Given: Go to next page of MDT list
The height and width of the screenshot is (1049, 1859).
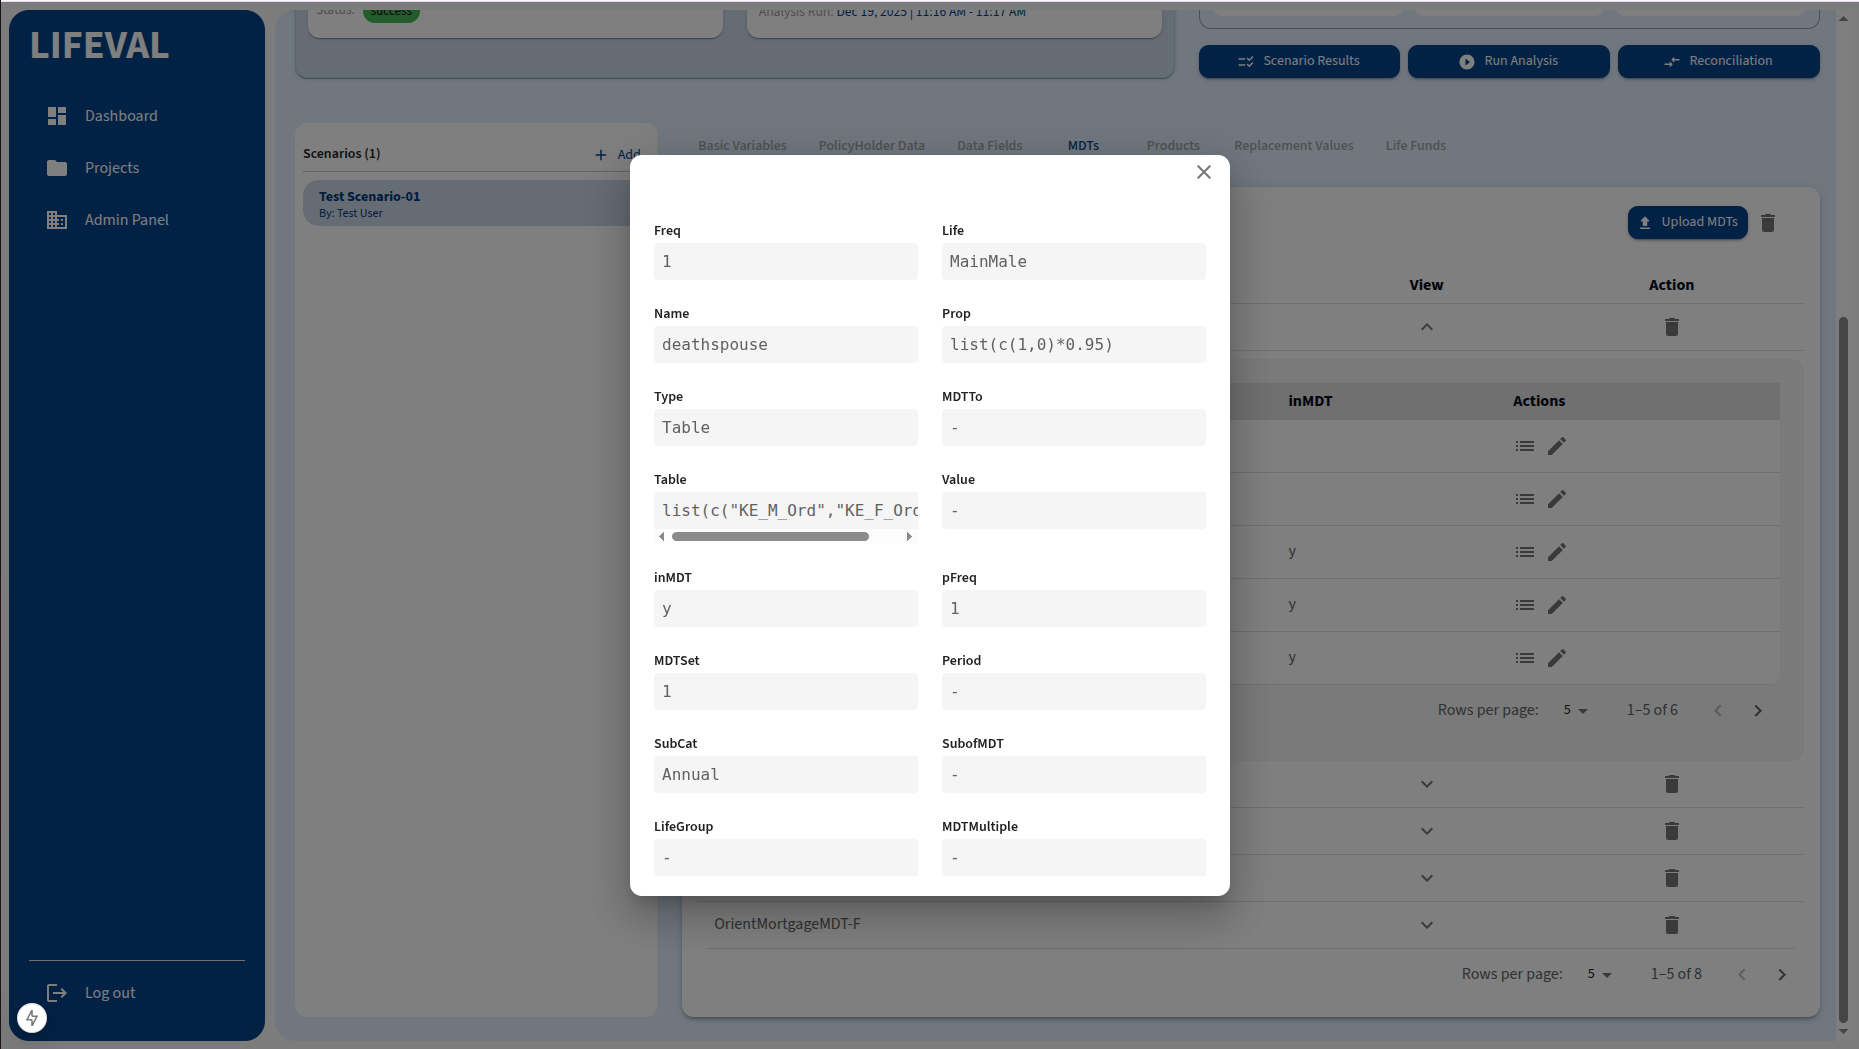Looking at the screenshot, I should (x=1781, y=975).
